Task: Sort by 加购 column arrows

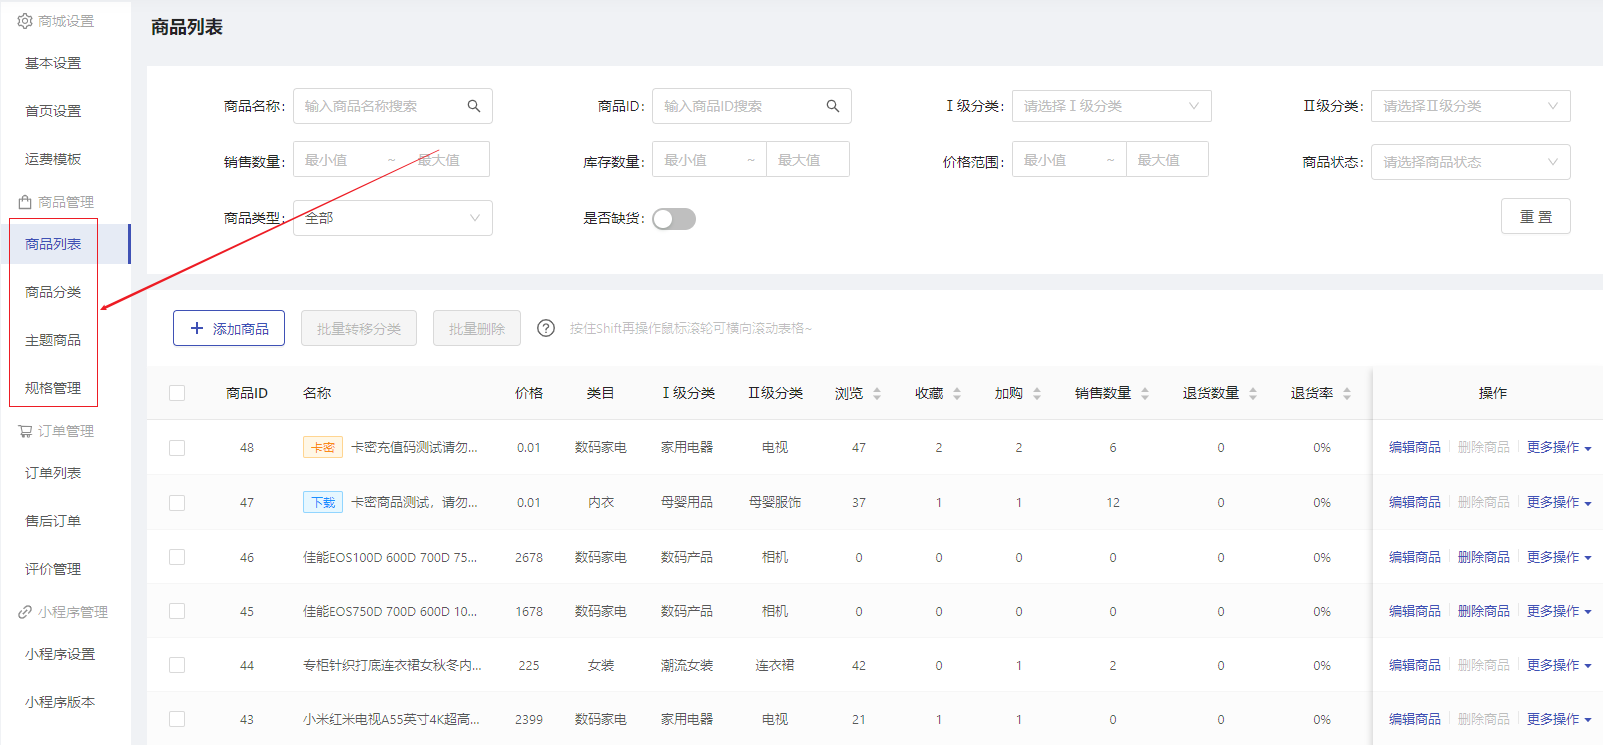Action: coord(1037,394)
